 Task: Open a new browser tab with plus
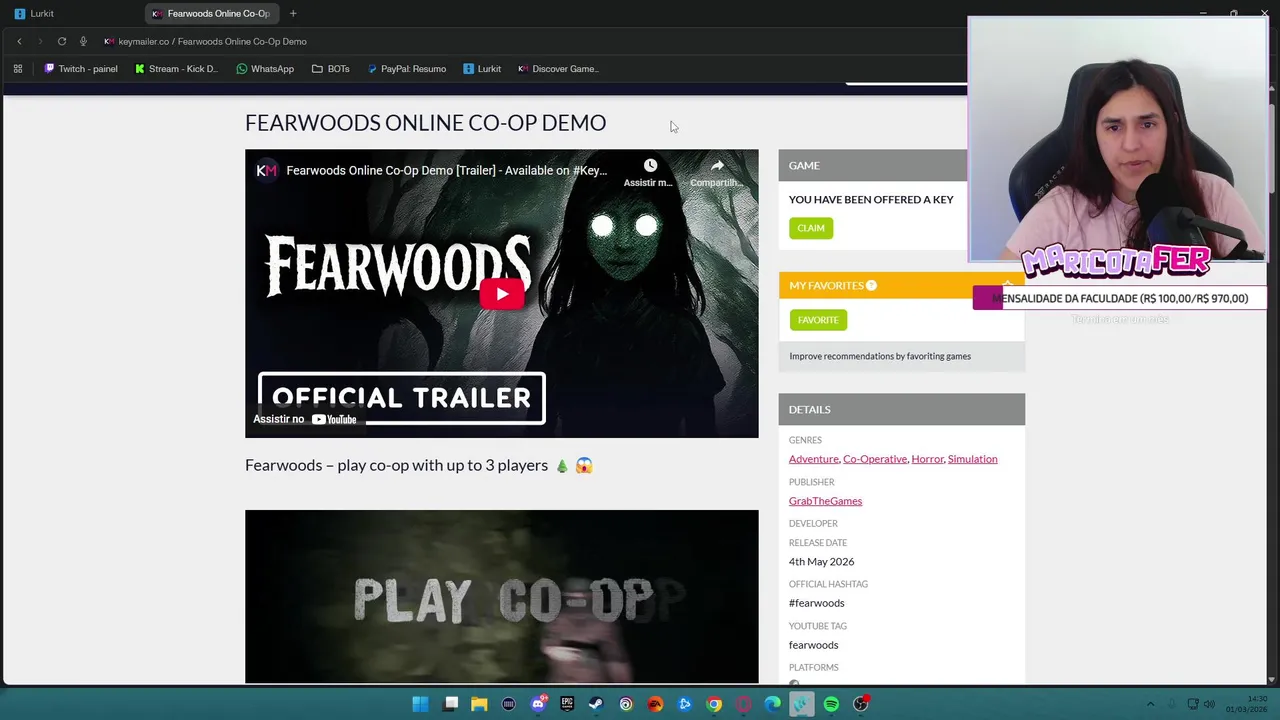point(293,14)
